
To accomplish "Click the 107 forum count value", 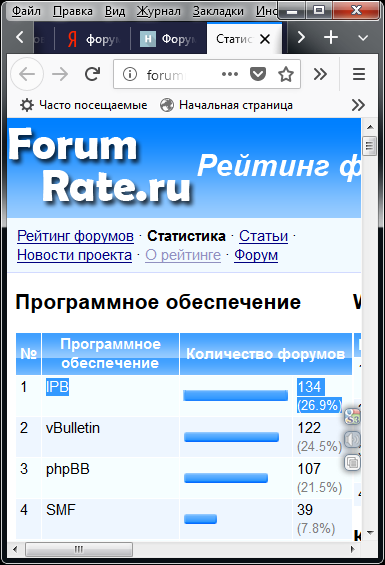I will (309, 469).
